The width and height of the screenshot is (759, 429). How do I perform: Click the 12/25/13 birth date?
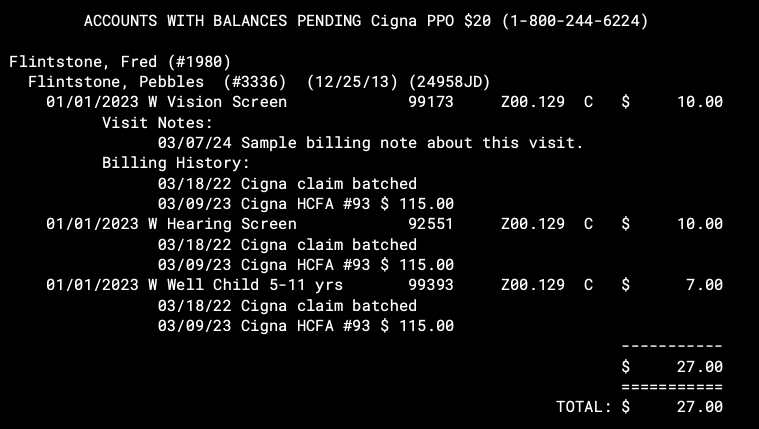352,82
